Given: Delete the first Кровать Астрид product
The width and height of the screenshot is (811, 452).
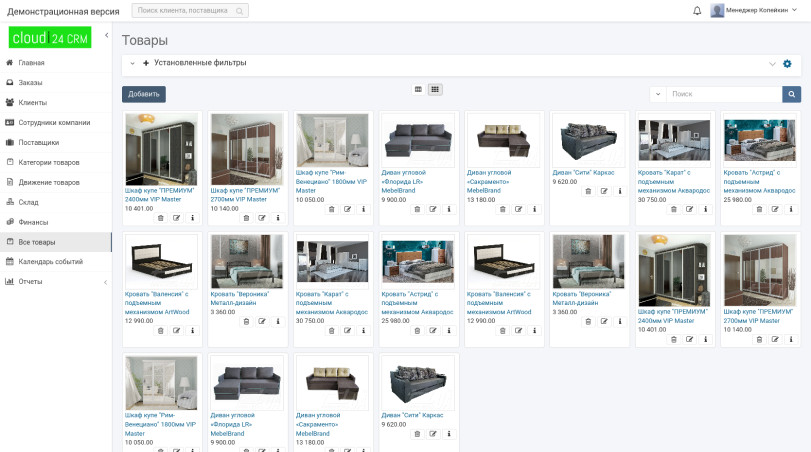Looking at the screenshot, I should [x=758, y=208].
